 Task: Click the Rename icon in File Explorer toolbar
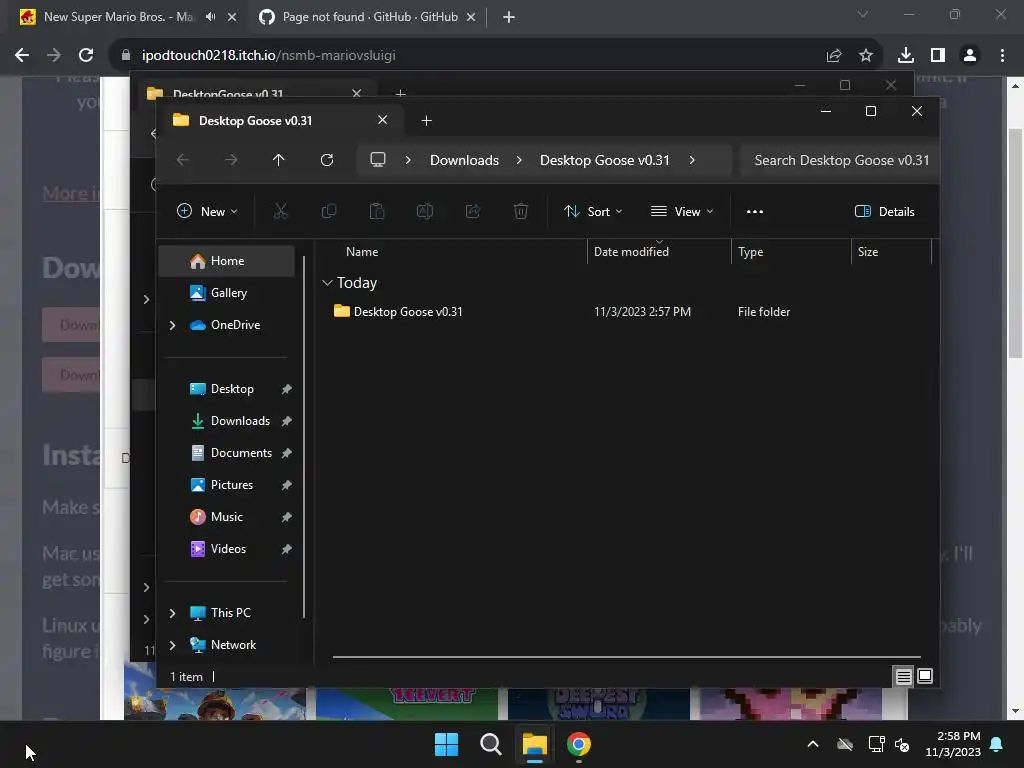pos(424,211)
